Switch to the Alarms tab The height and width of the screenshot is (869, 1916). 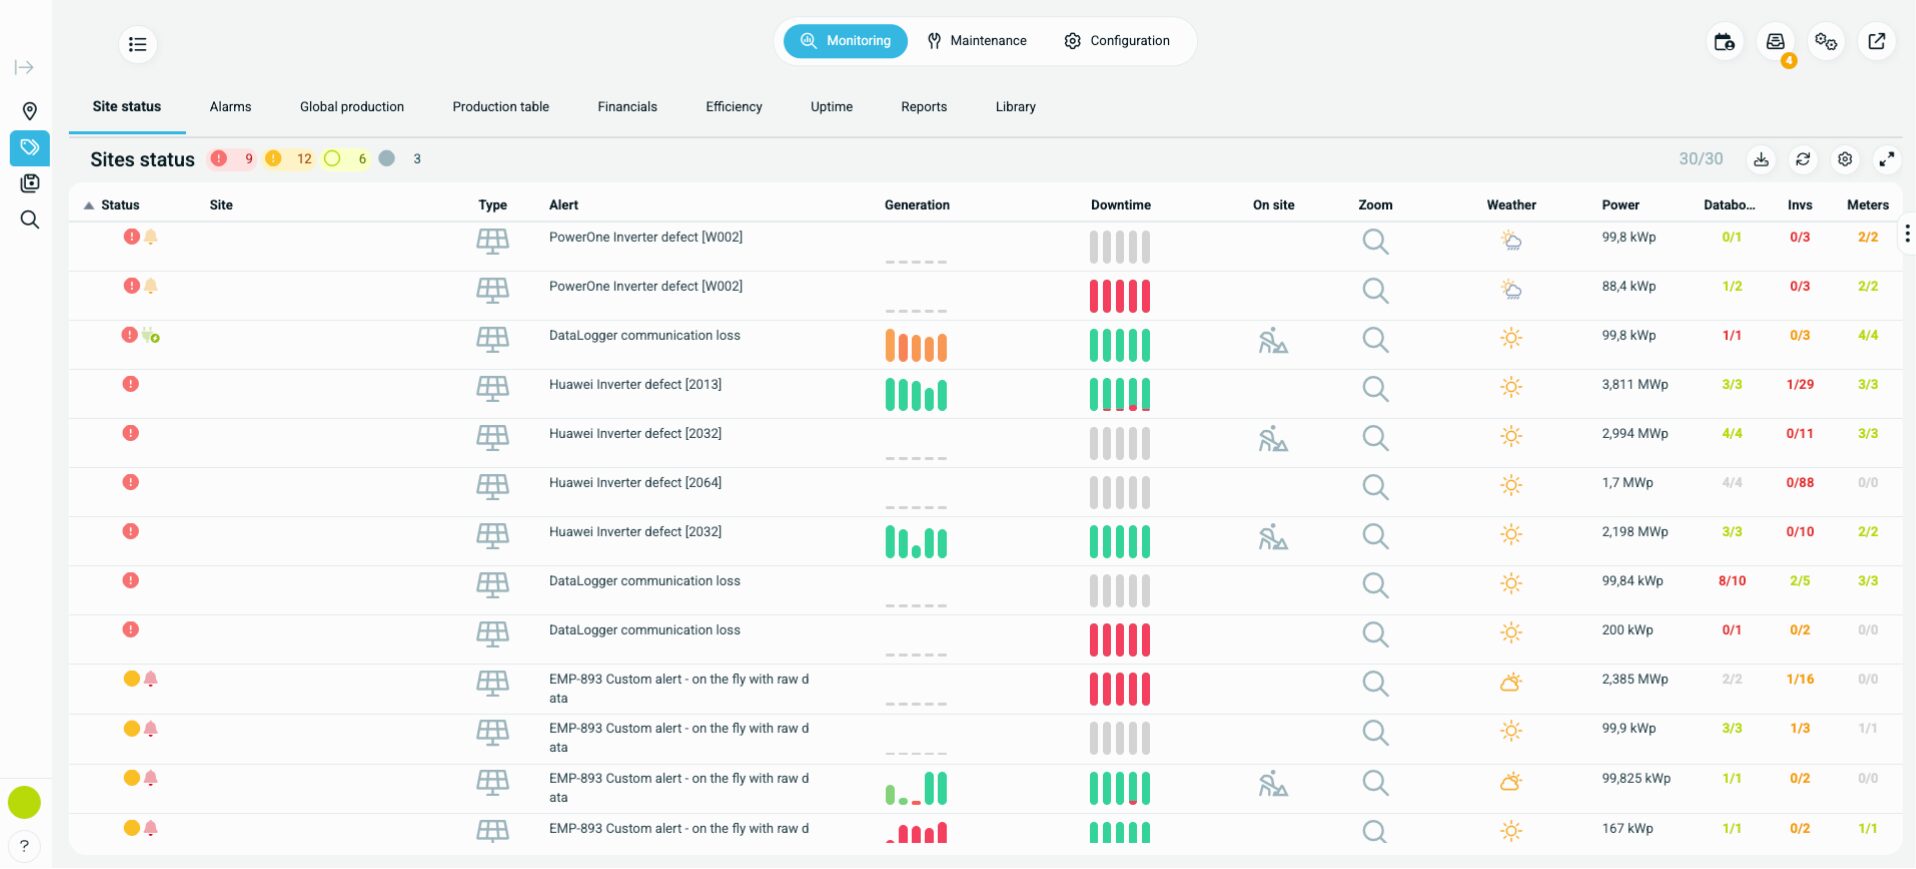(x=230, y=107)
